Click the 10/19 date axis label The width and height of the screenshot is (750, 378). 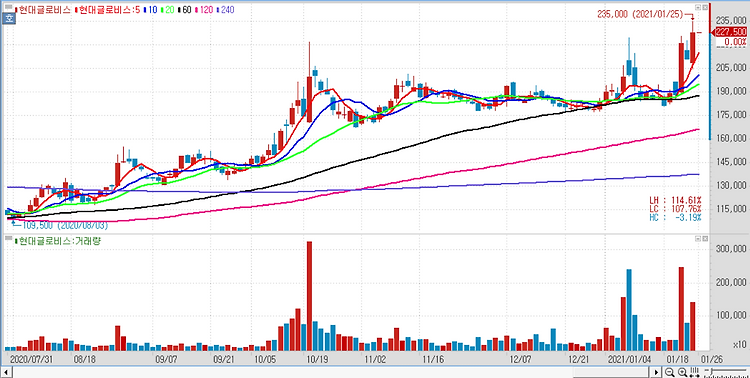point(317,358)
